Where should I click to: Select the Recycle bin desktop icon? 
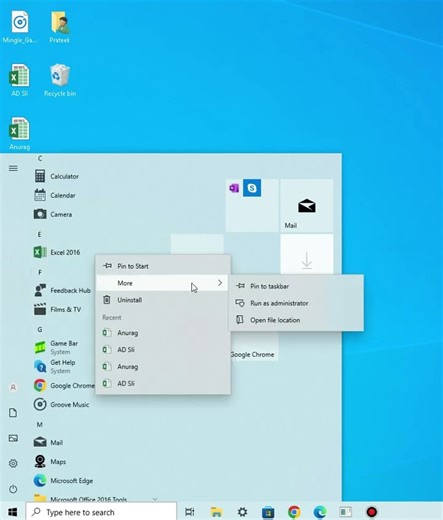click(60, 80)
